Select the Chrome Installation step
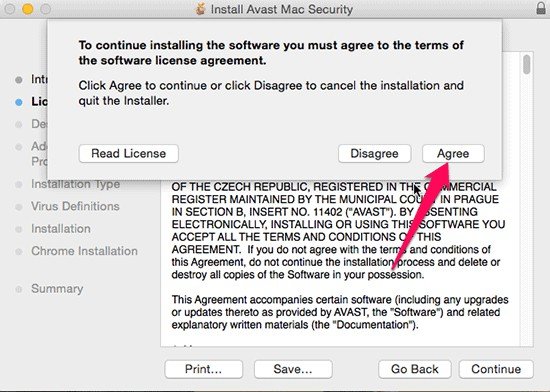The width and height of the screenshot is (550, 392). (84, 251)
